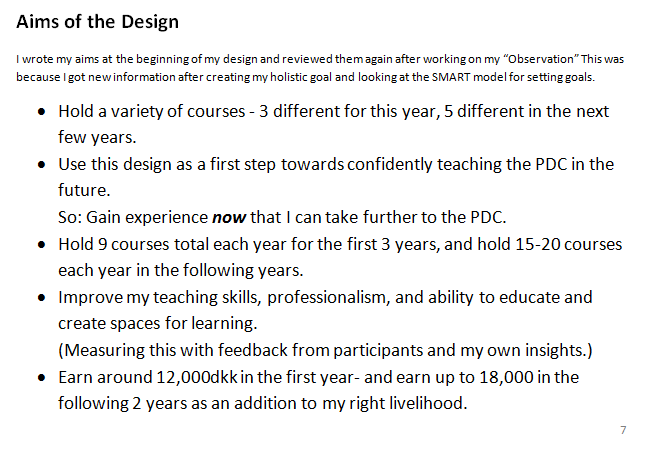This screenshot has height=457, width=645.
Task: Click the page number 7
Action: (x=623, y=430)
